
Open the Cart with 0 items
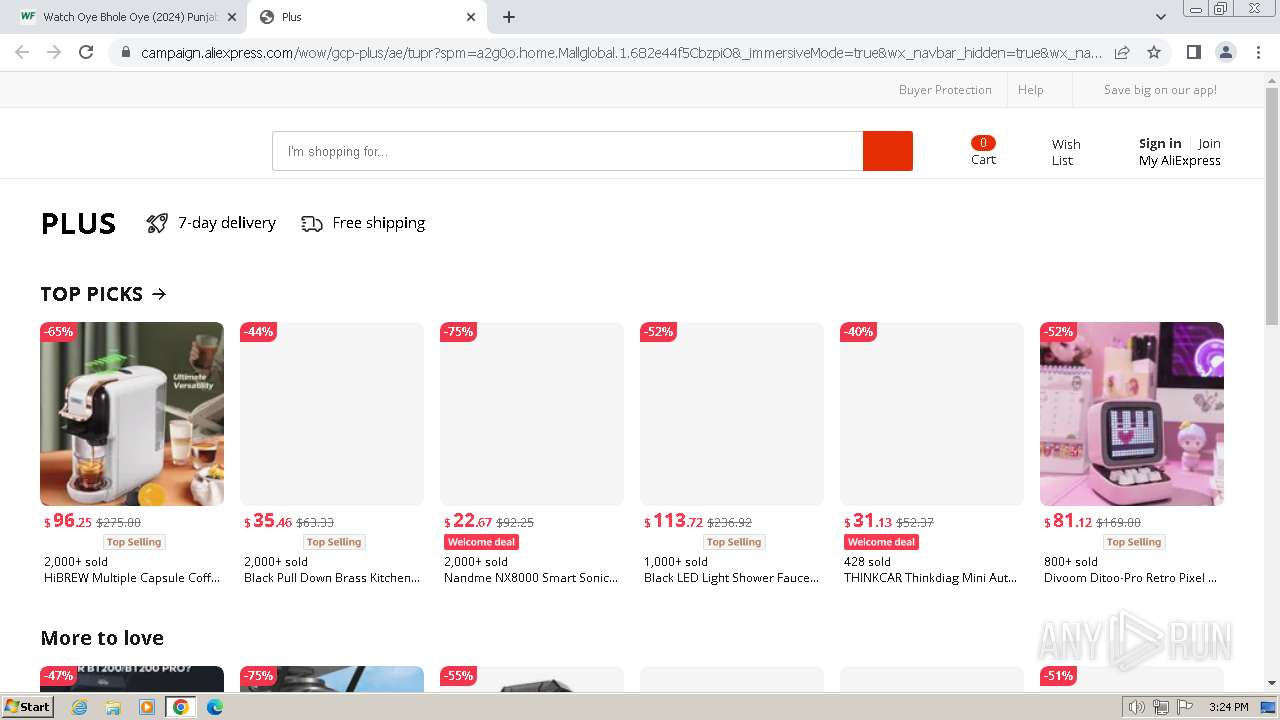[x=983, y=151]
